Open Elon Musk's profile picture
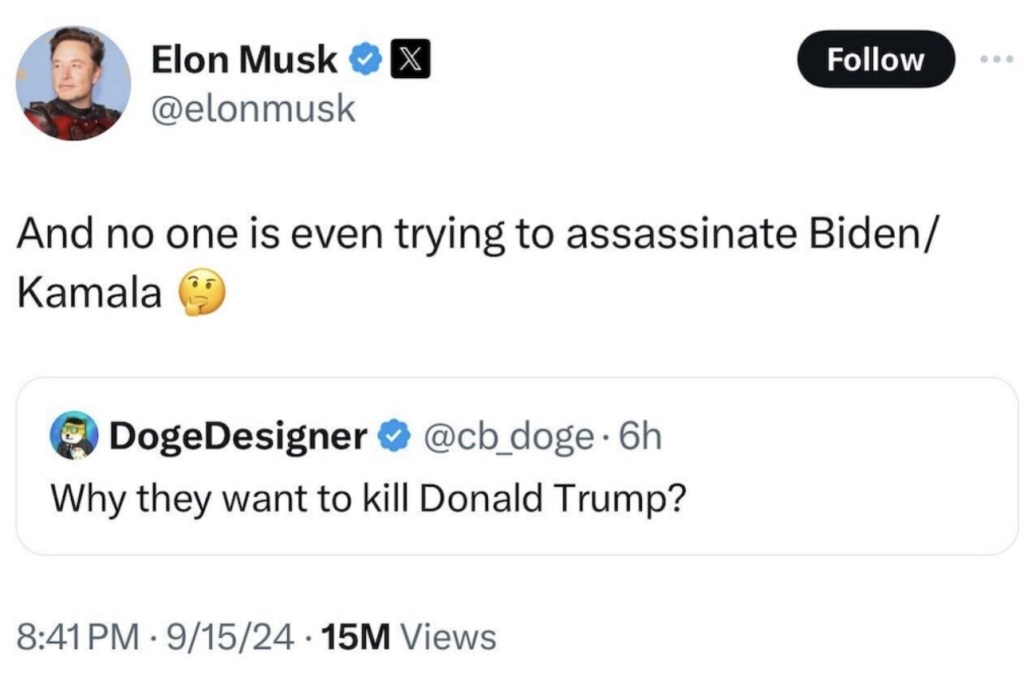The height and width of the screenshot is (681, 1024). click(x=73, y=84)
